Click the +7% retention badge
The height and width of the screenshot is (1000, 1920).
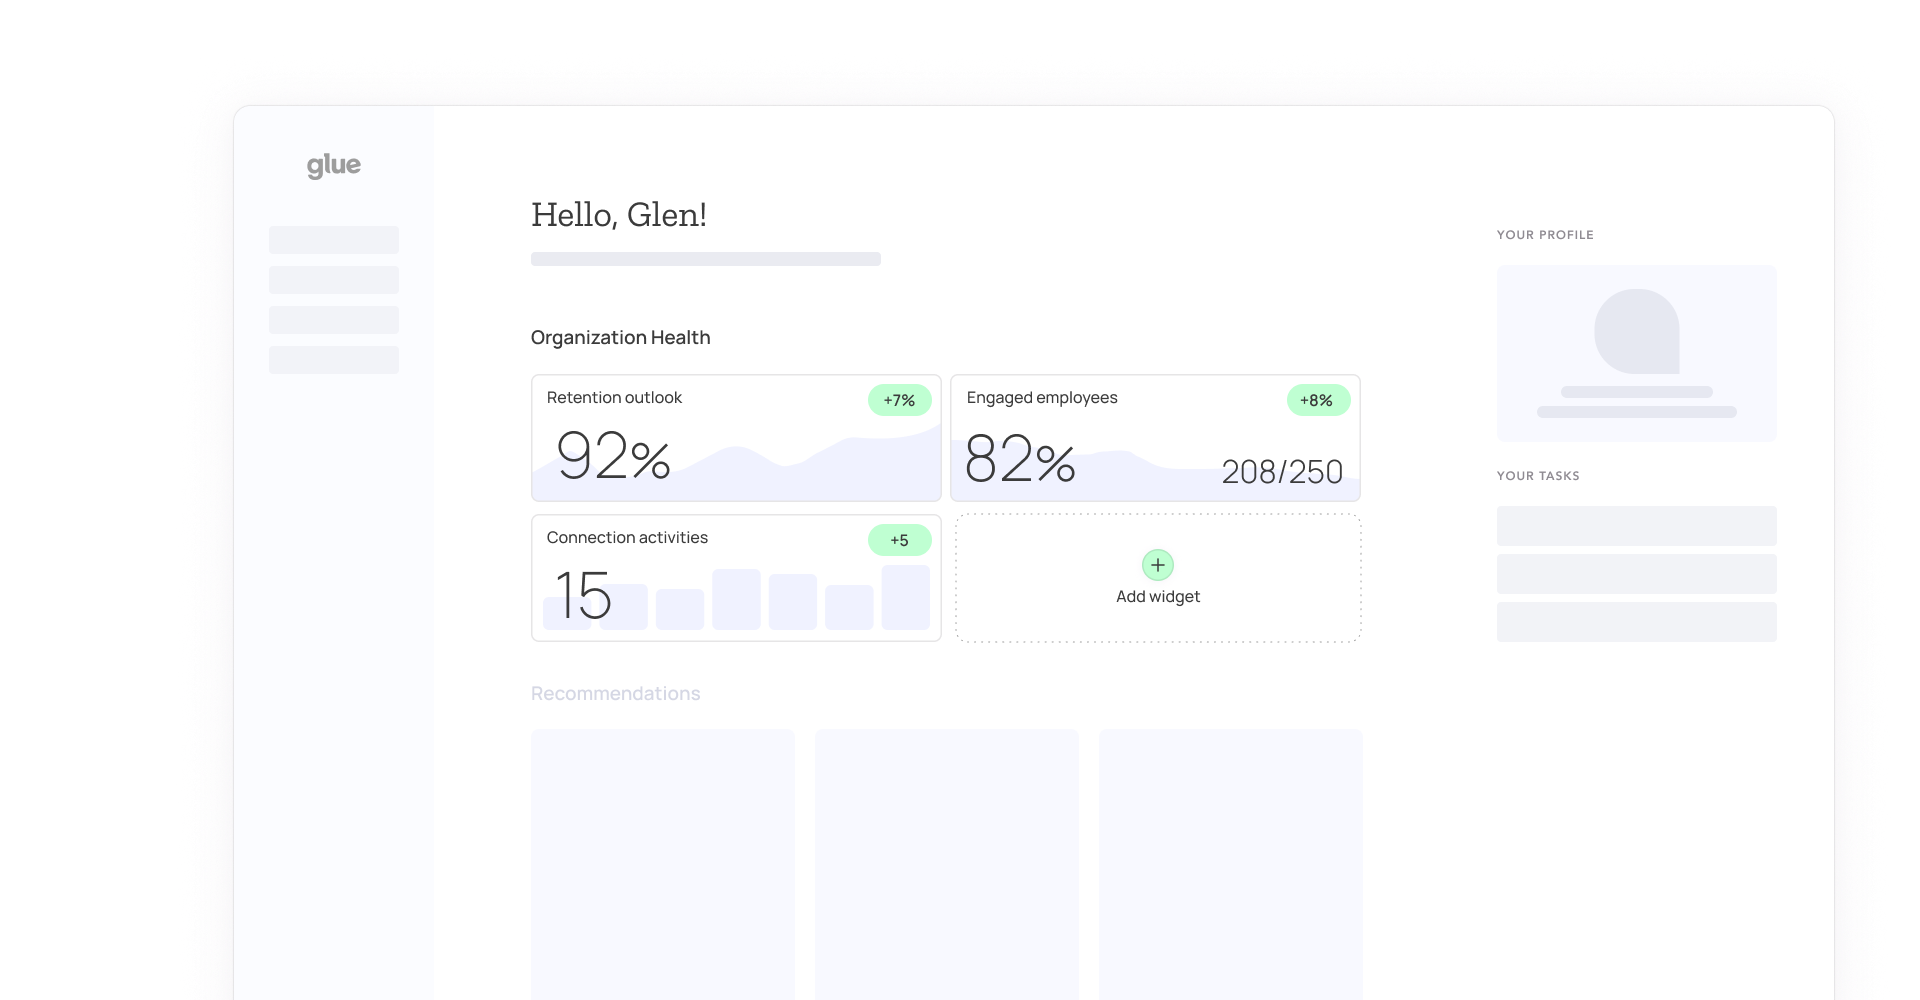pos(899,400)
